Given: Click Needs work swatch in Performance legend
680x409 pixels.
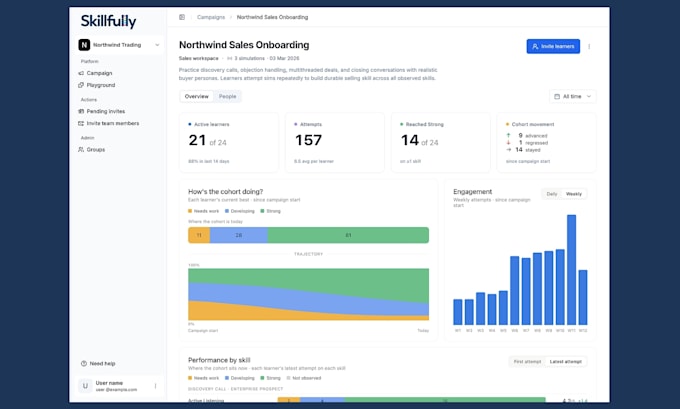Looking at the screenshot, I should 190,378.
